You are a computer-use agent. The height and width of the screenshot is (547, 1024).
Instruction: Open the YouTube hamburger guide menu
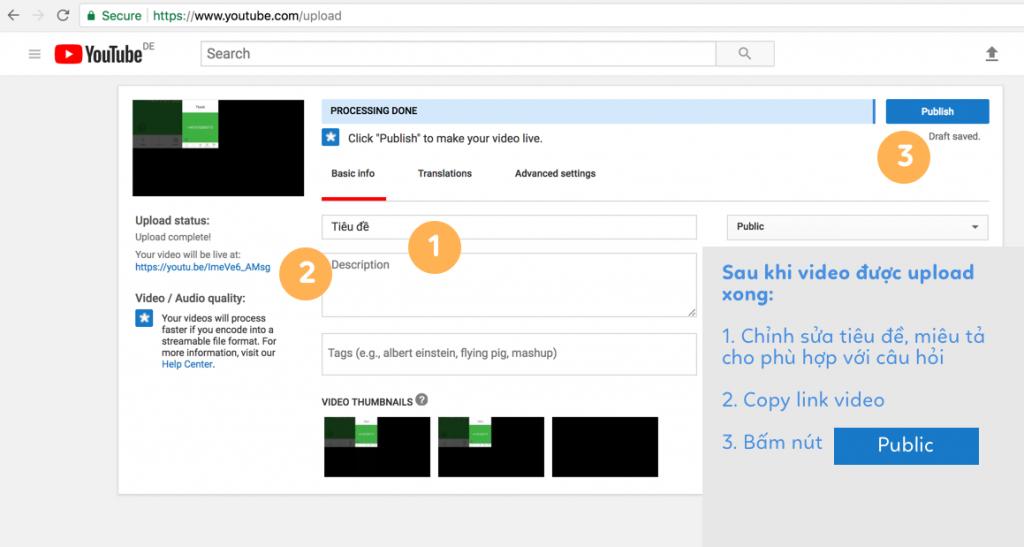tap(35, 54)
